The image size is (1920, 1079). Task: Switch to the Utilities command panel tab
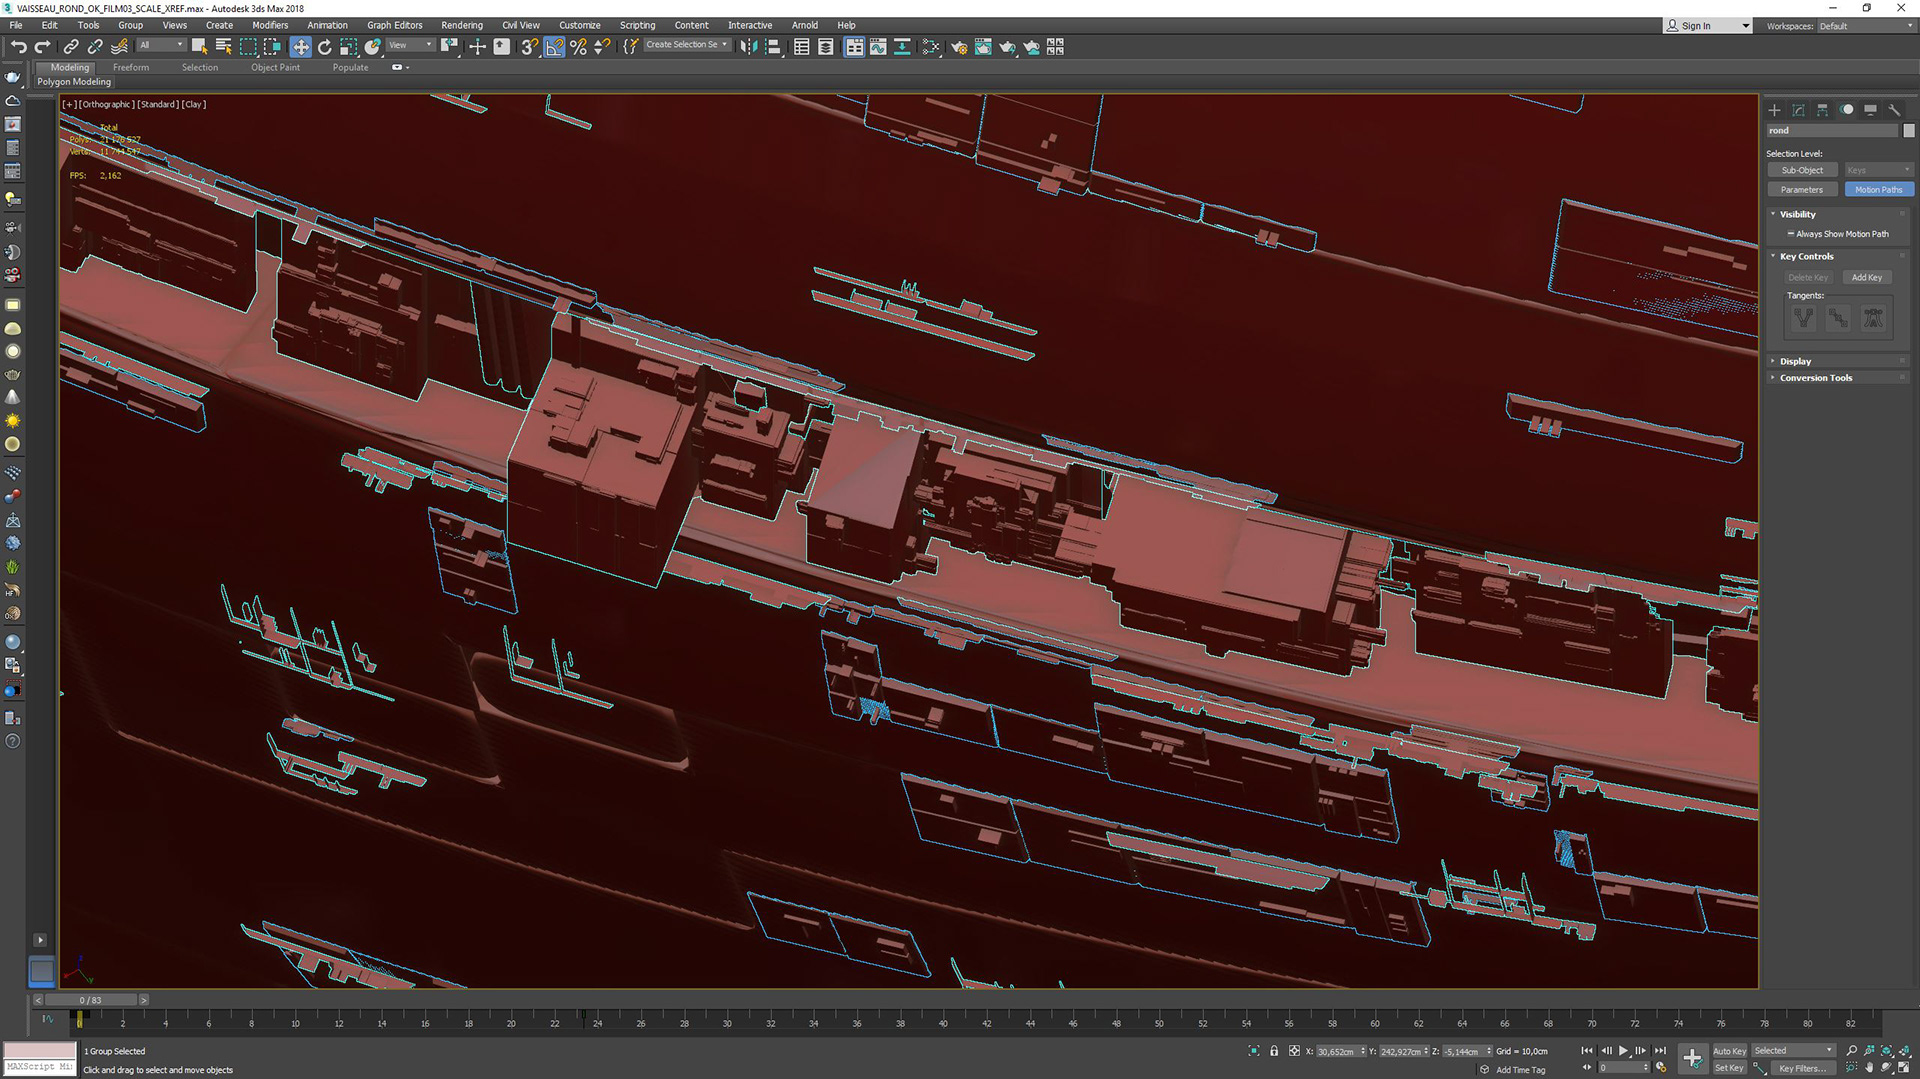point(1894,110)
